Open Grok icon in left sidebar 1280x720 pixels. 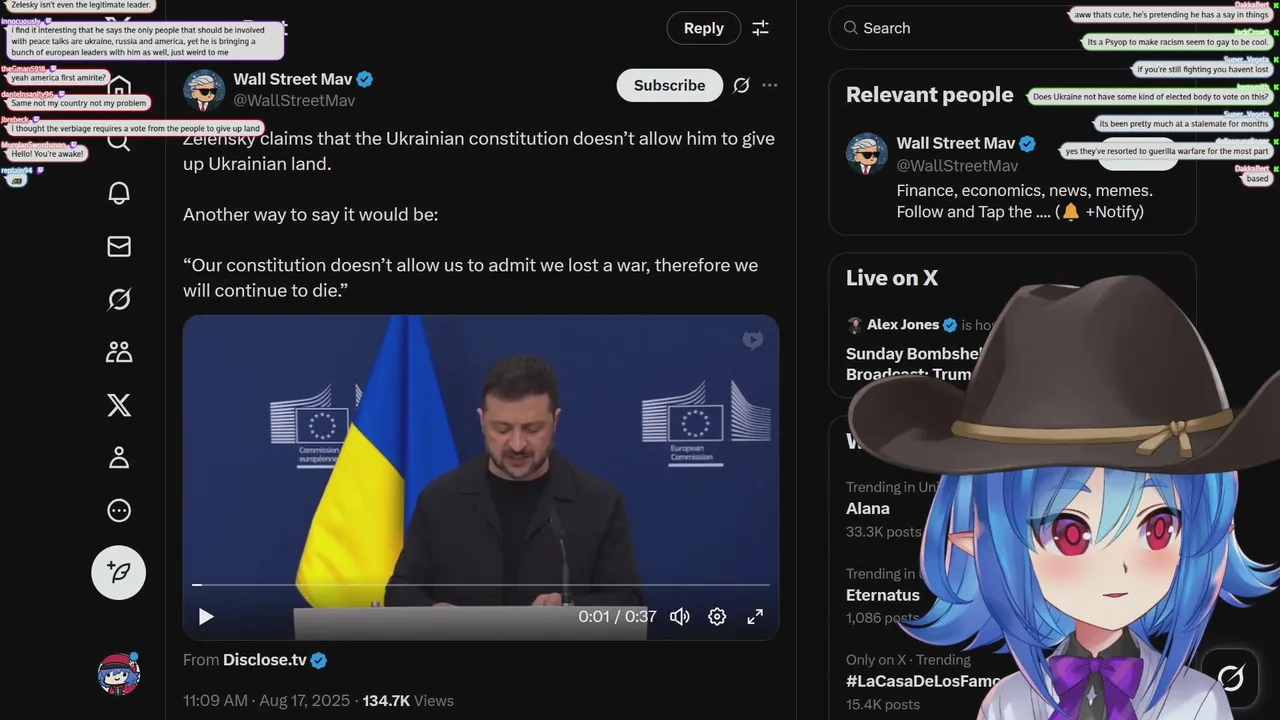(x=119, y=299)
